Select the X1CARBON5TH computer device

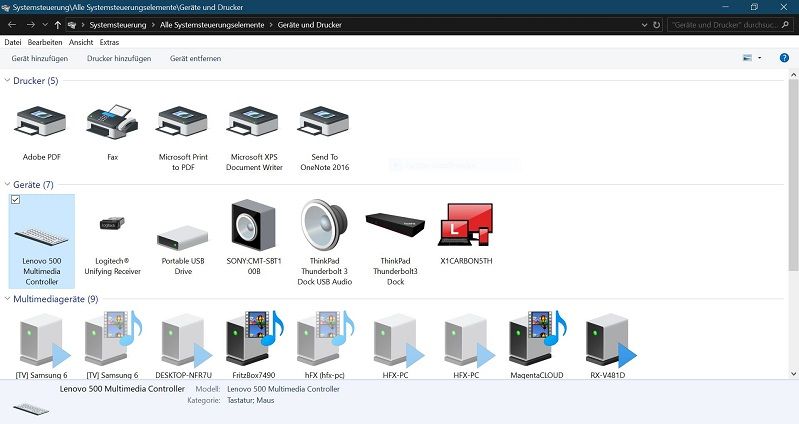point(466,225)
